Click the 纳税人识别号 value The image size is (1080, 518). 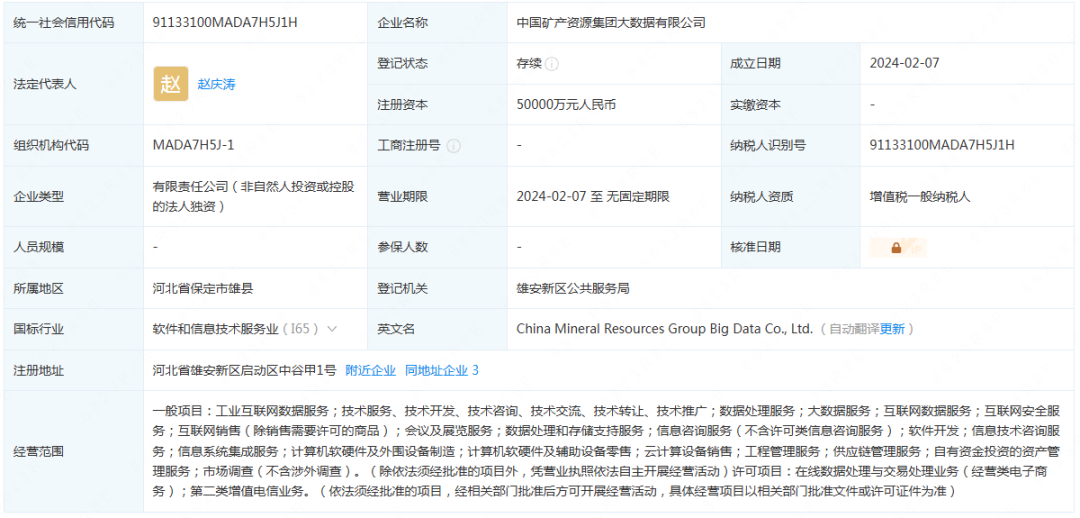tap(942, 145)
